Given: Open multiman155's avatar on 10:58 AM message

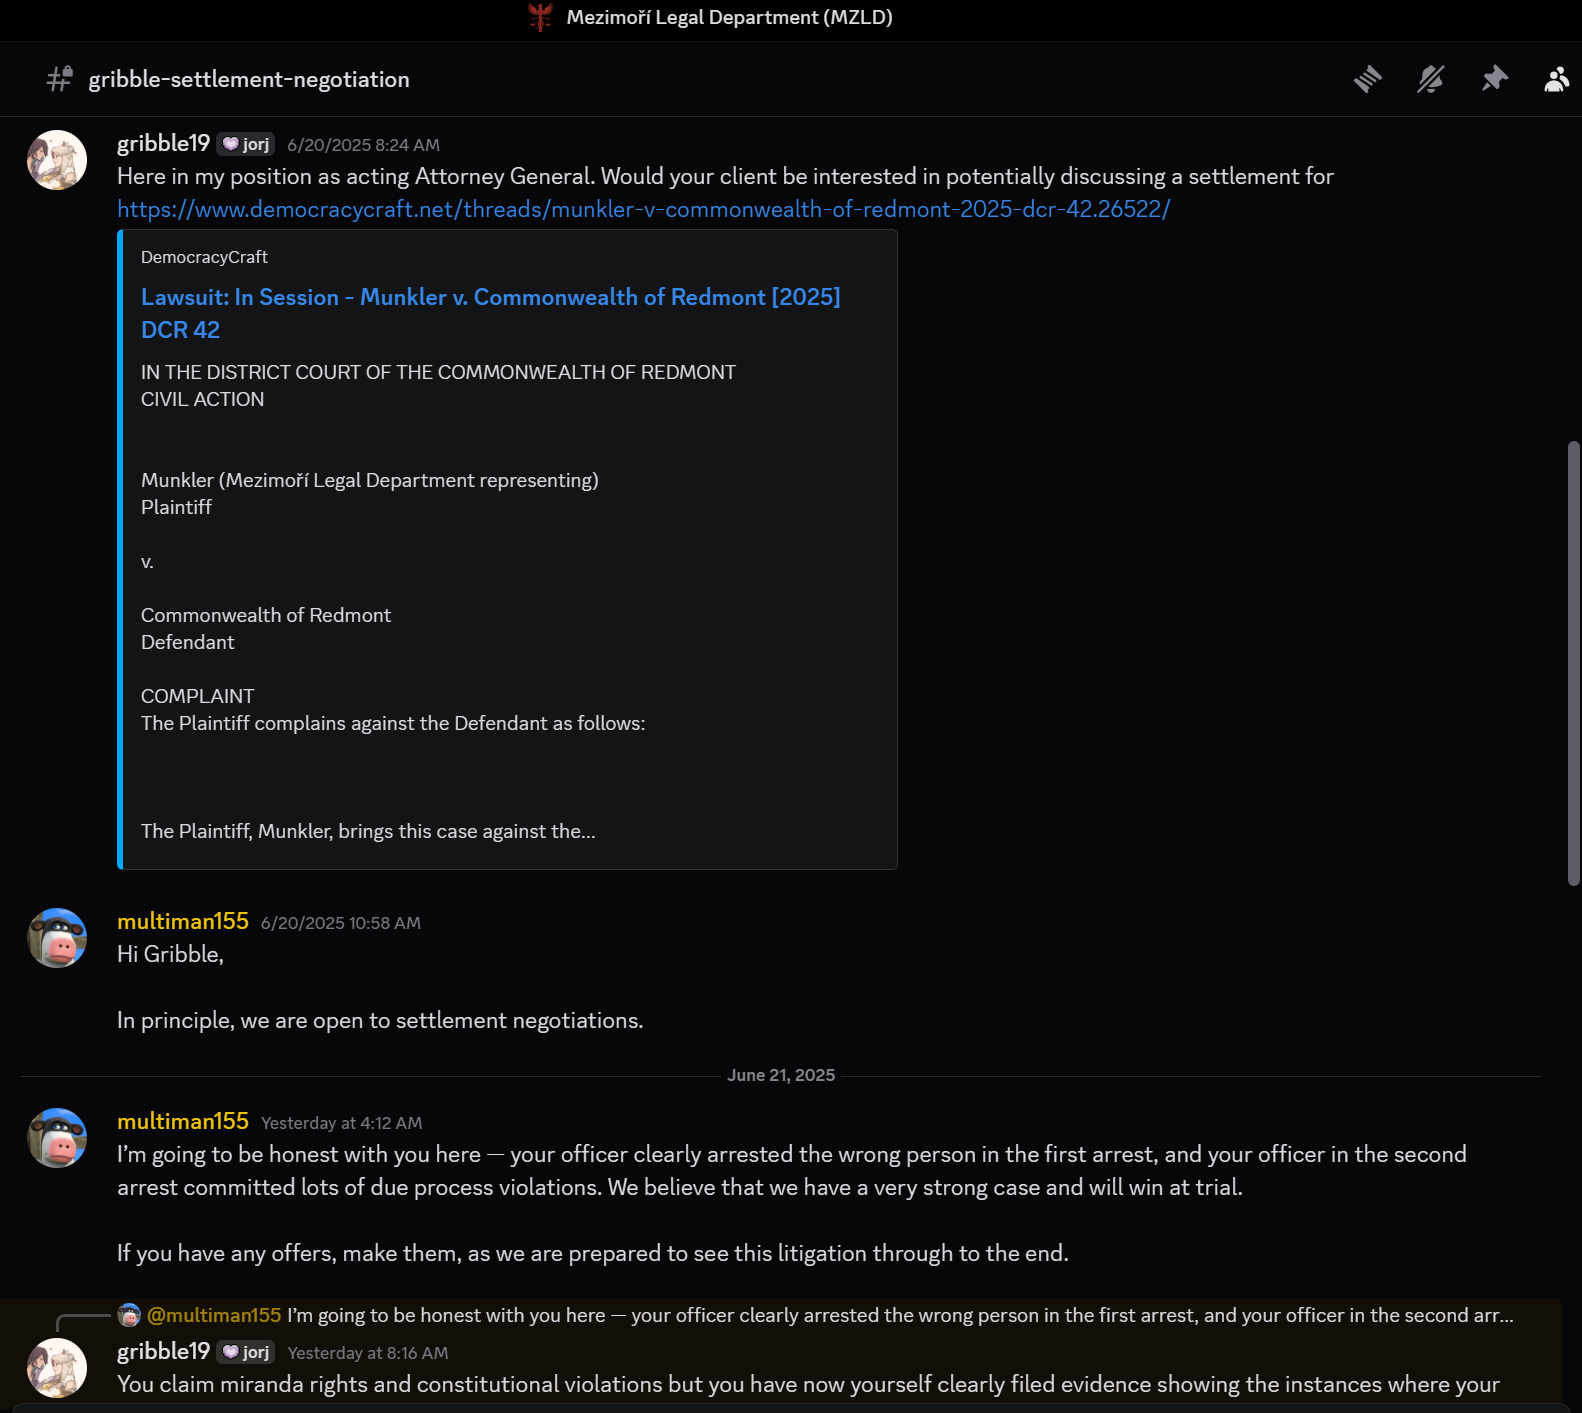Looking at the screenshot, I should click(x=57, y=938).
